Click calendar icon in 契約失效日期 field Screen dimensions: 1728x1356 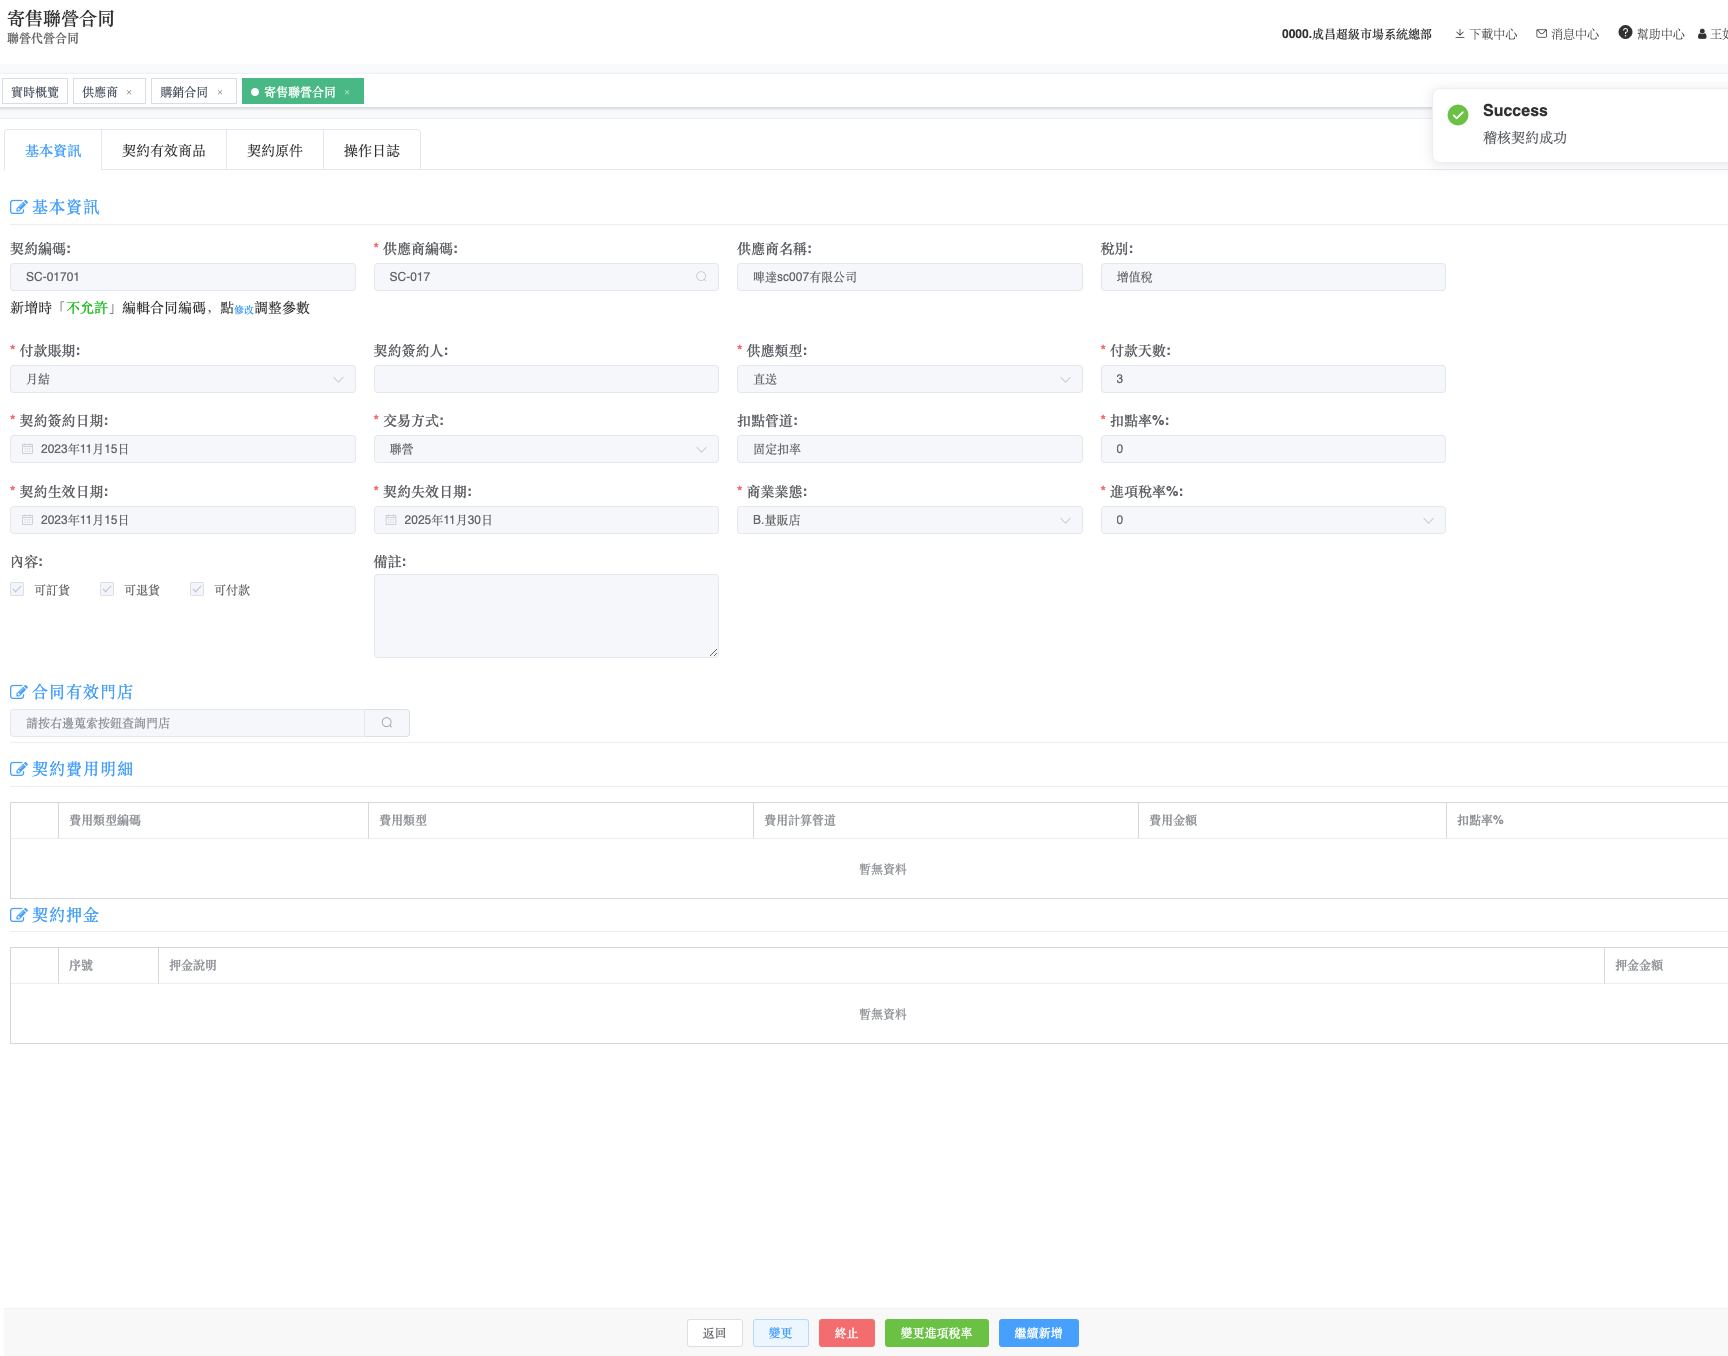click(391, 520)
